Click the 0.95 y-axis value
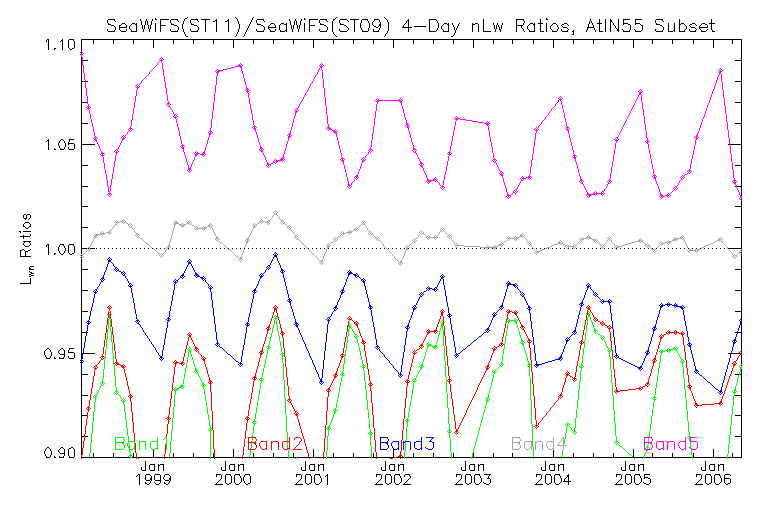The height and width of the screenshot is (512, 768). click(60, 353)
